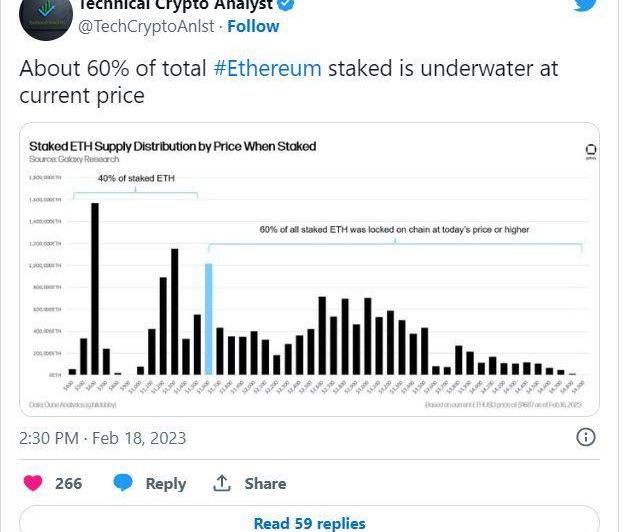This screenshot has width=622, height=532.
Task: Open the tweet info circle icon
Action: (x=586, y=437)
